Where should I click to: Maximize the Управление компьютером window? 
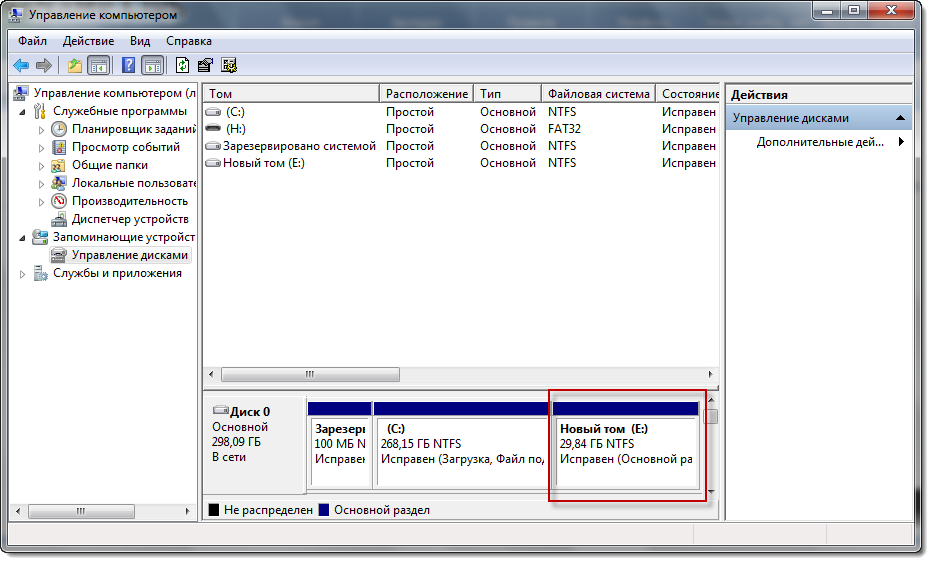[x=854, y=11]
